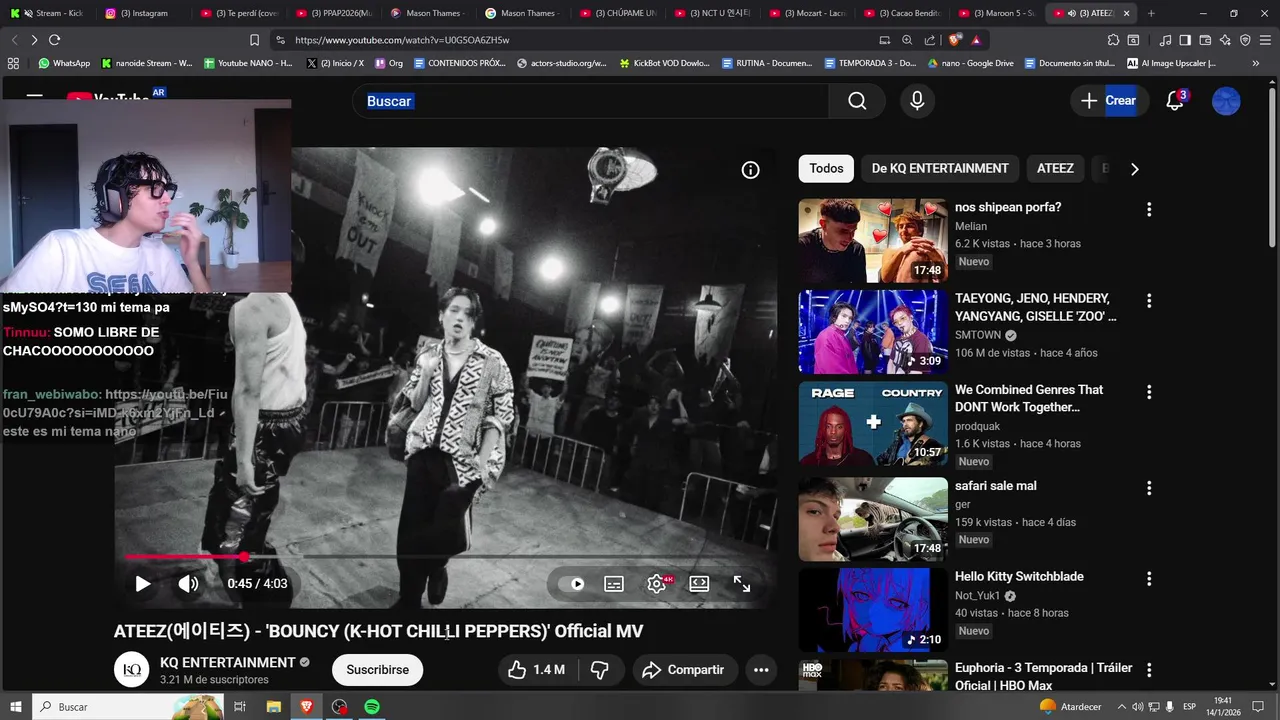Screen dimensions: 1280x720
Task: Open player settings gear icon
Action: [x=657, y=584]
